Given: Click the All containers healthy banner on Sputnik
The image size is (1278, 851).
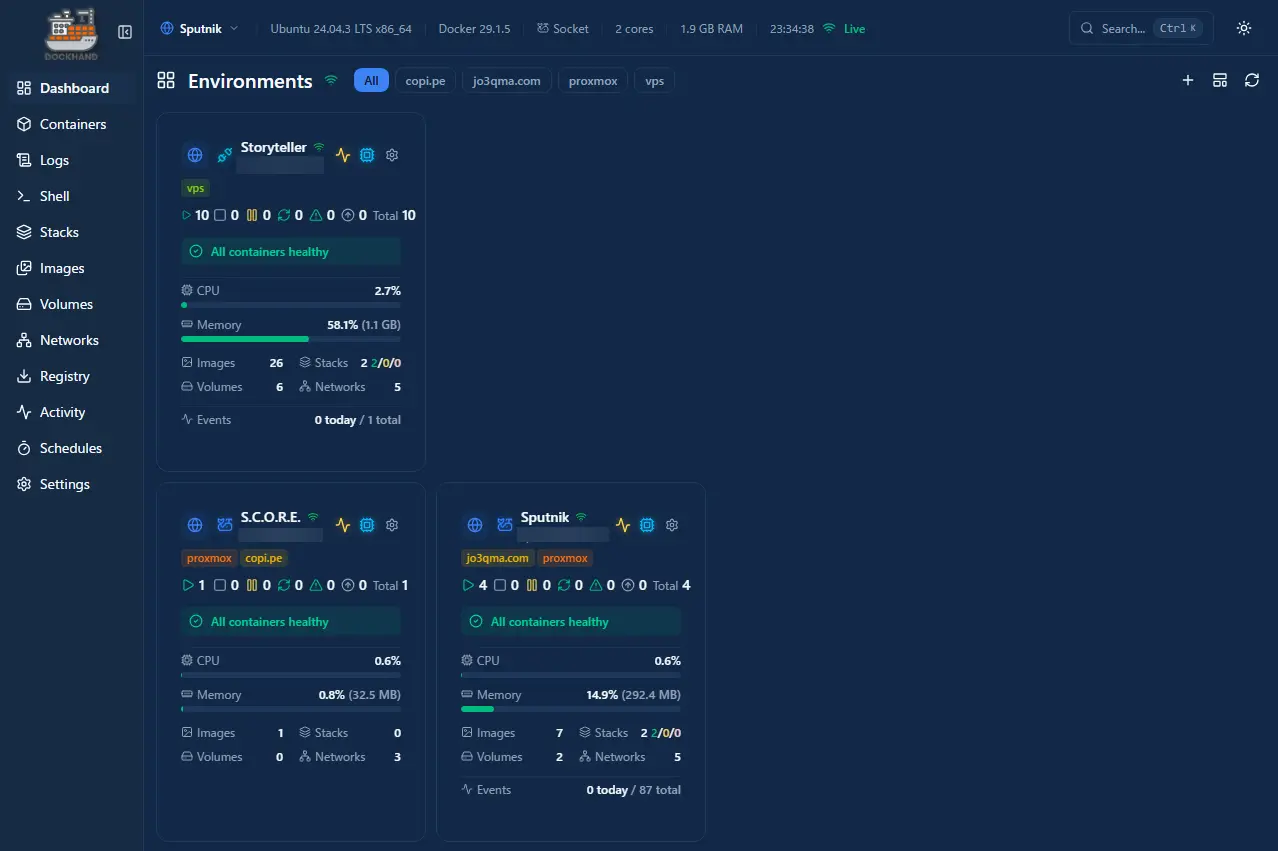Looking at the screenshot, I should 570,621.
